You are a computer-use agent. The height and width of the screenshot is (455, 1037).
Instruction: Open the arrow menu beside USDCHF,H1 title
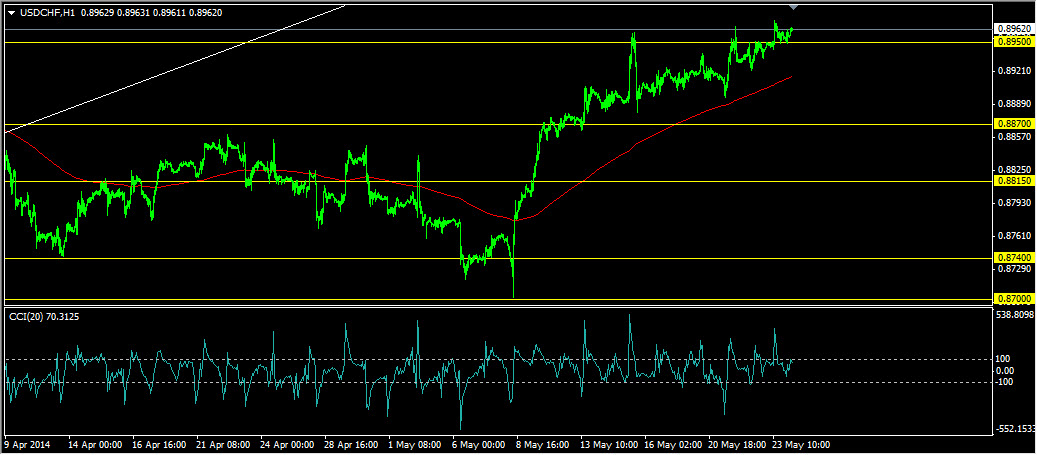[x=11, y=11]
